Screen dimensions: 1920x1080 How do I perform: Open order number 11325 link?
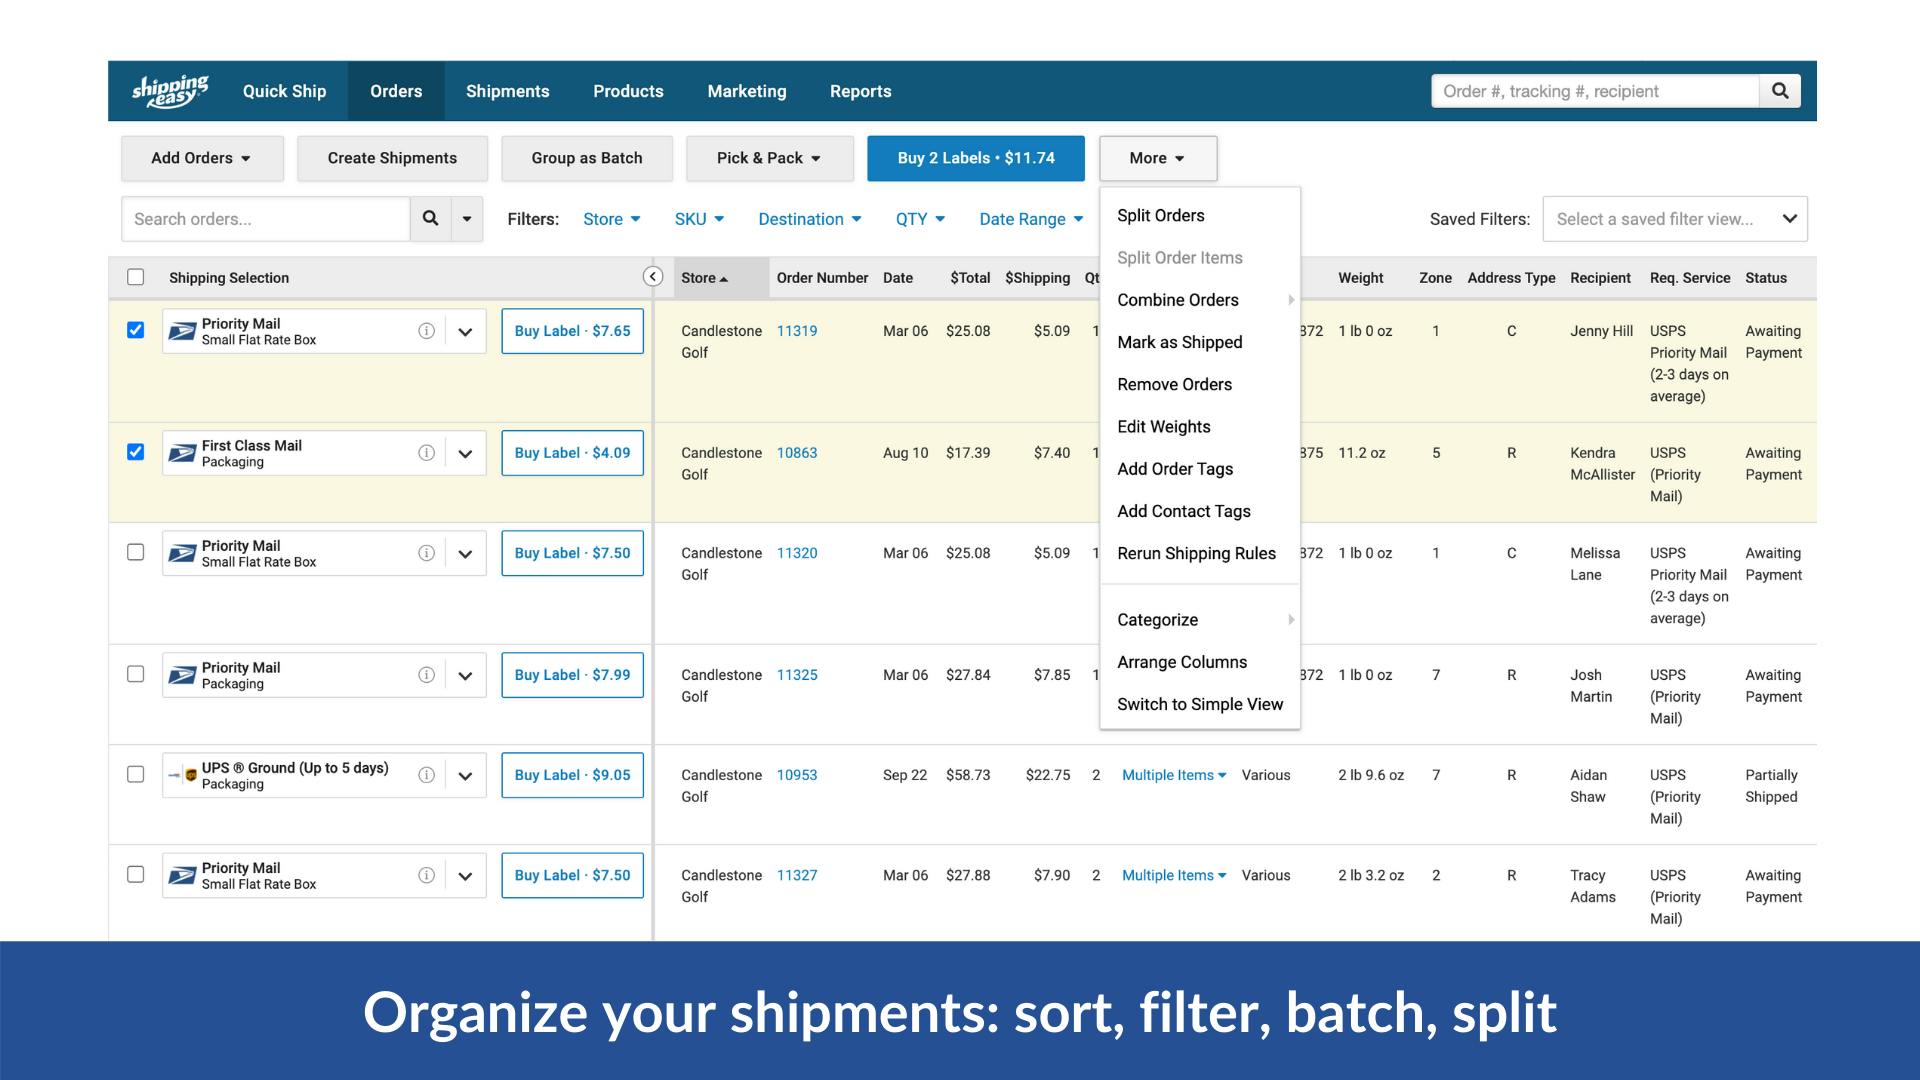coord(796,675)
